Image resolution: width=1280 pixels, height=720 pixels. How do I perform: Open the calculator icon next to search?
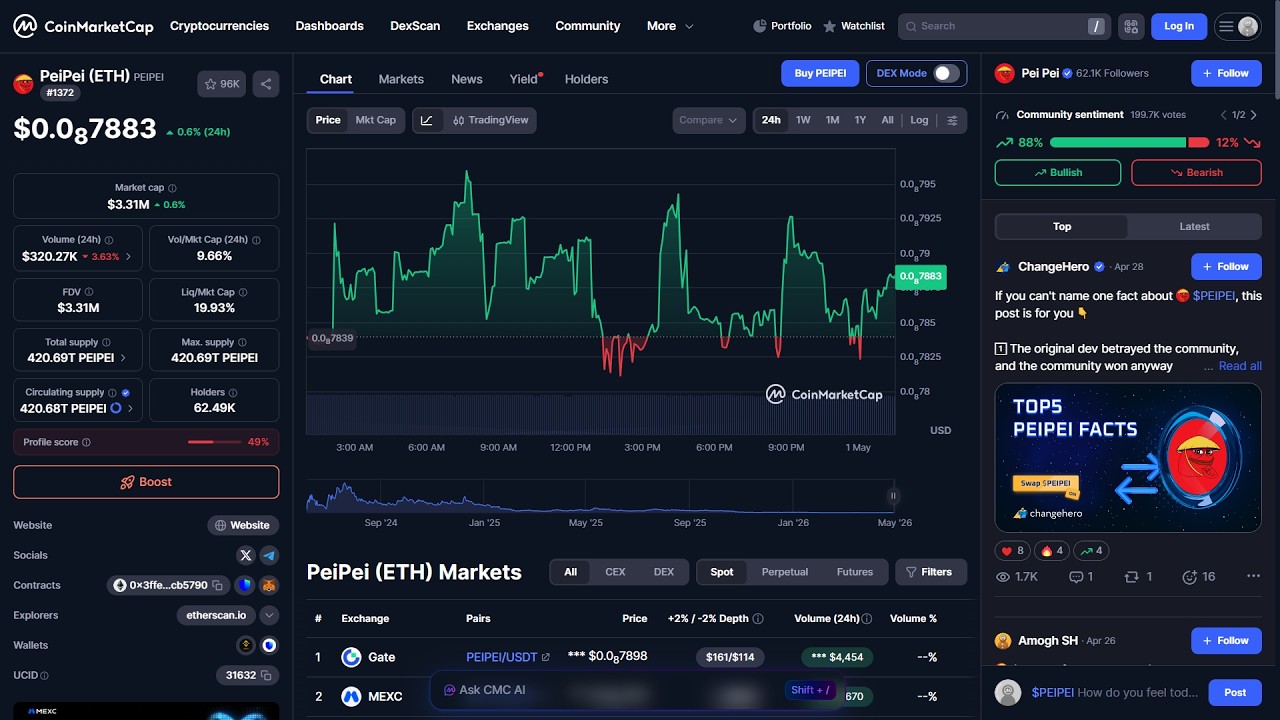click(1131, 26)
